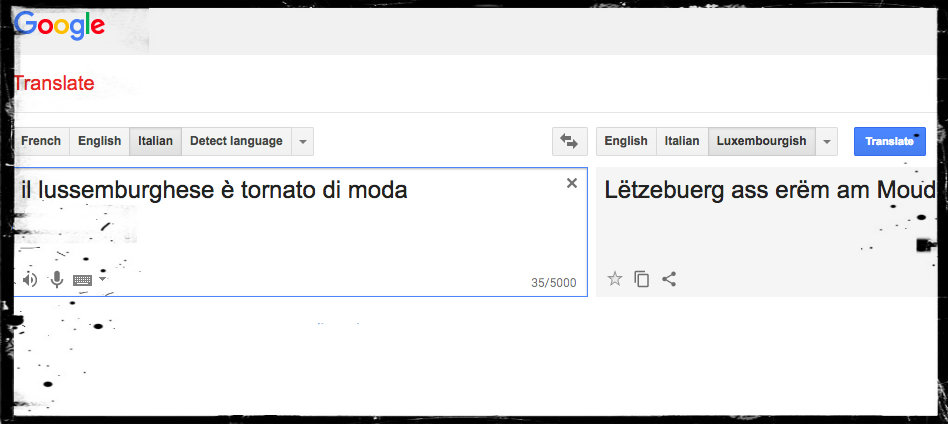Switch the target language to English
Image resolution: width=948 pixels, height=424 pixels.
626,141
